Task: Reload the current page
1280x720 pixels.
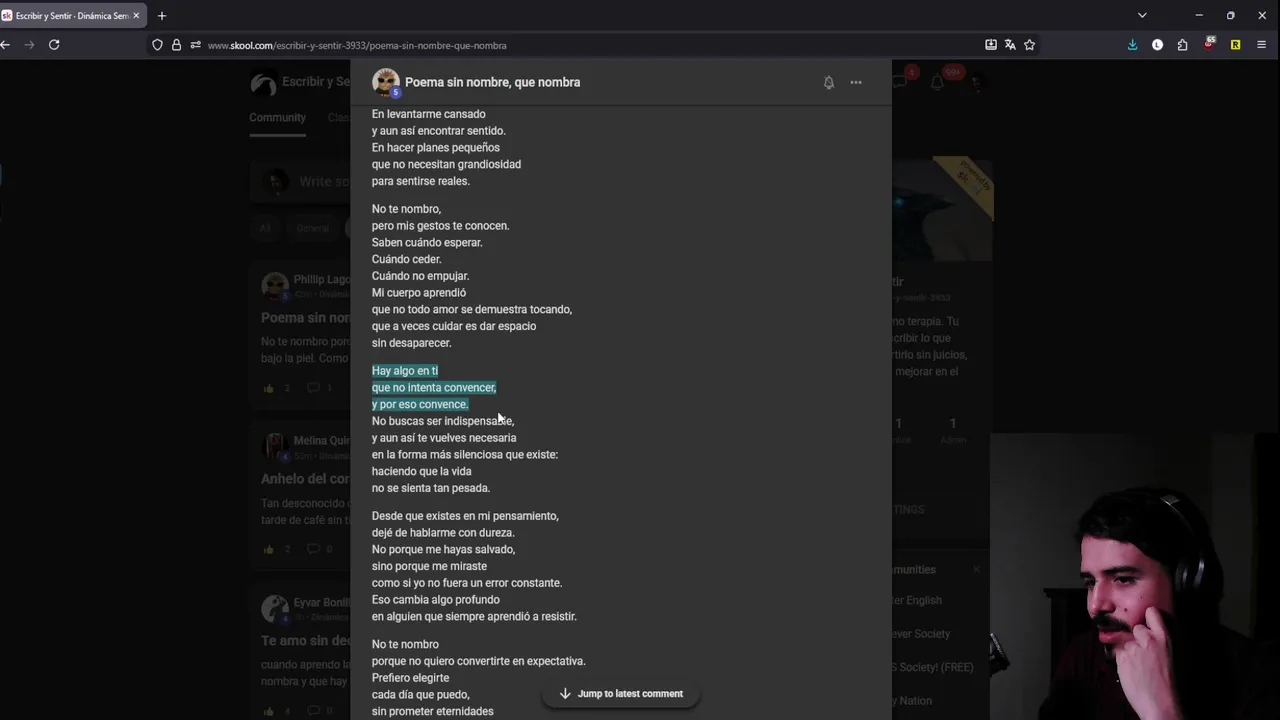Action: click(x=54, y=45)
